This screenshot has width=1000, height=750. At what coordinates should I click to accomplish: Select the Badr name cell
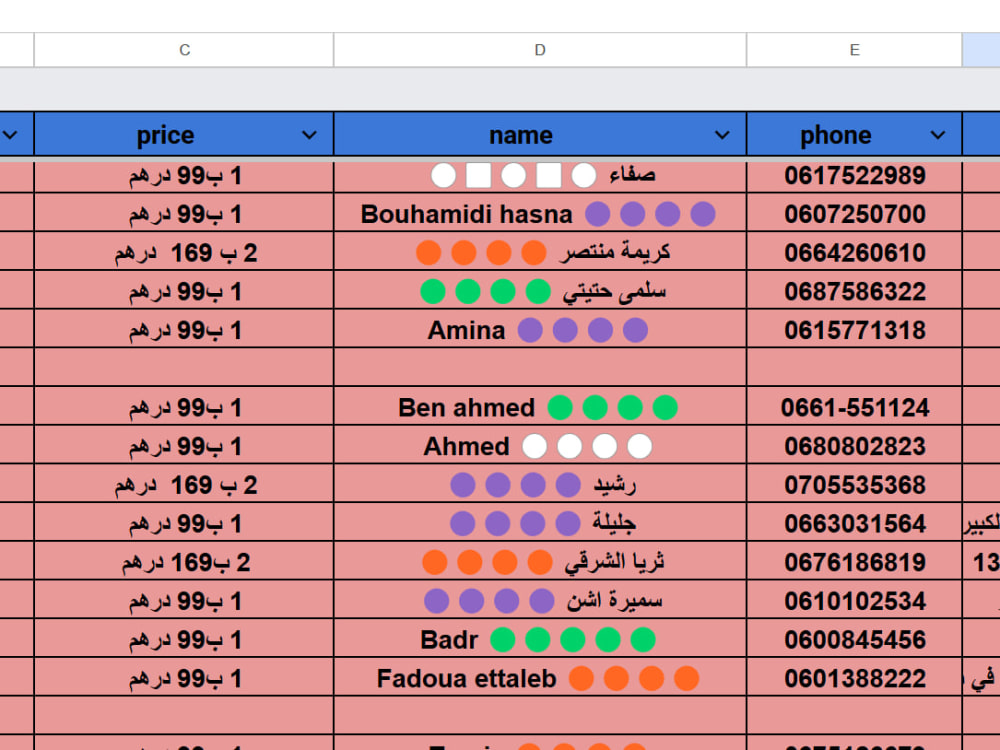pyautogui.click(x=540, y=639)
